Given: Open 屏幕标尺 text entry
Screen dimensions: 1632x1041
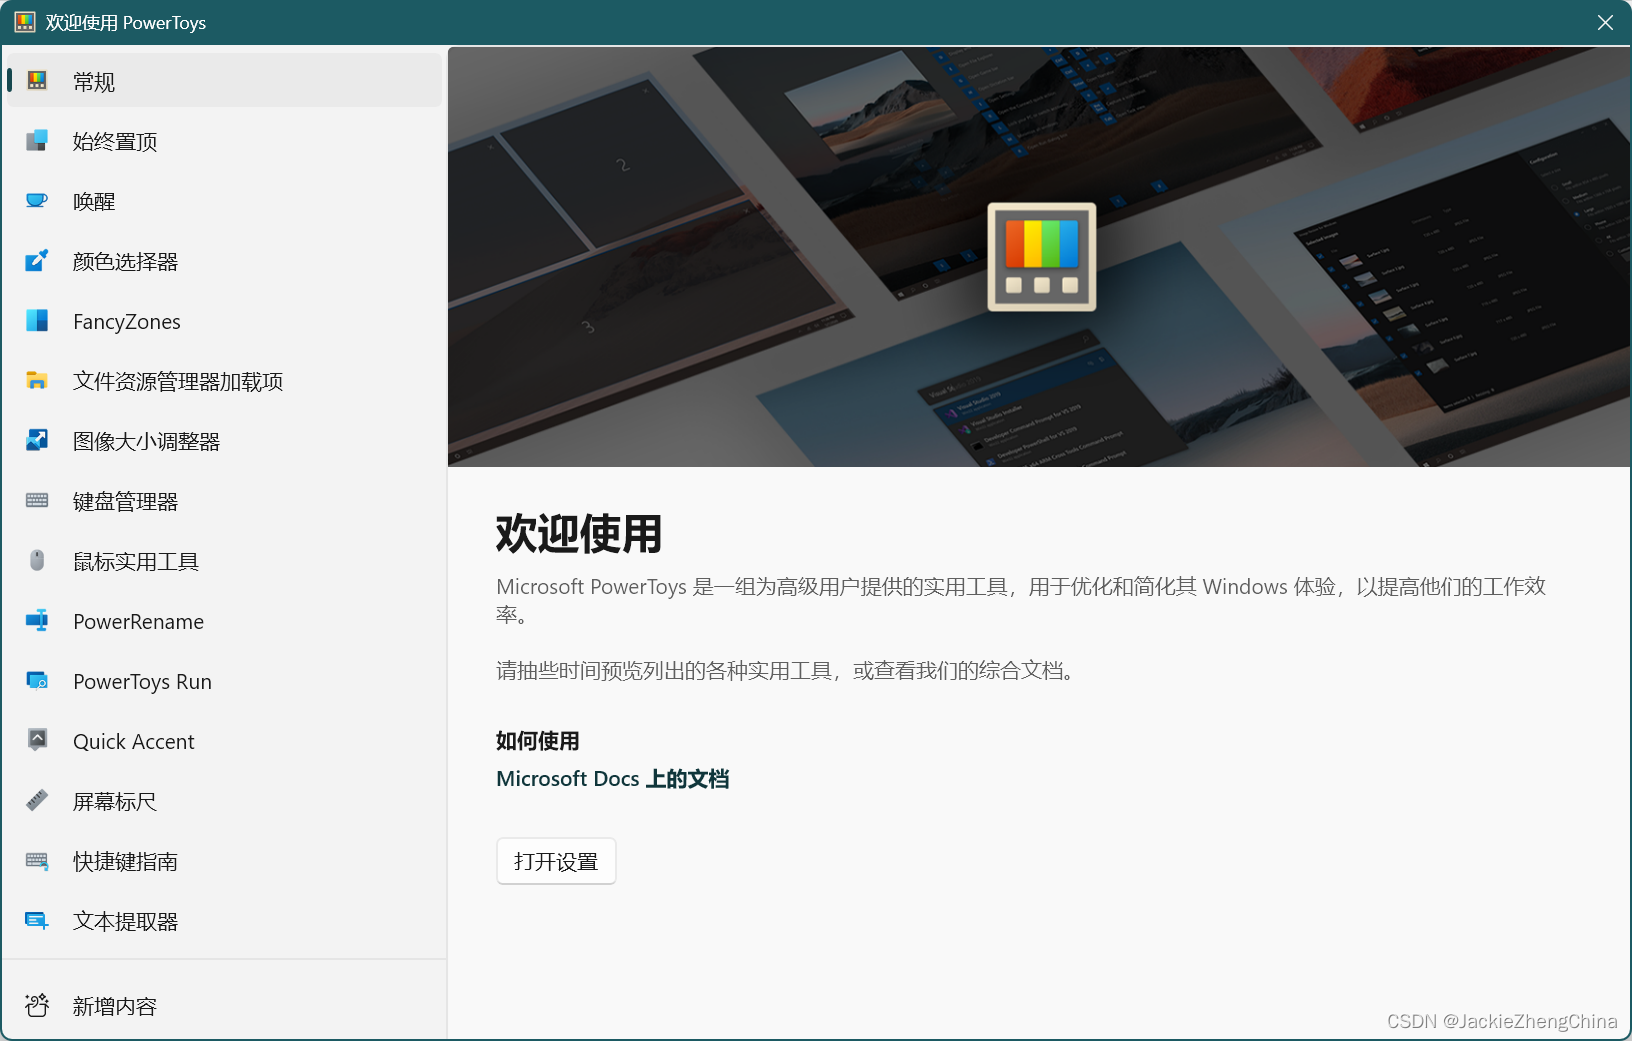Looking at the screenshot, I should [115, 802].
